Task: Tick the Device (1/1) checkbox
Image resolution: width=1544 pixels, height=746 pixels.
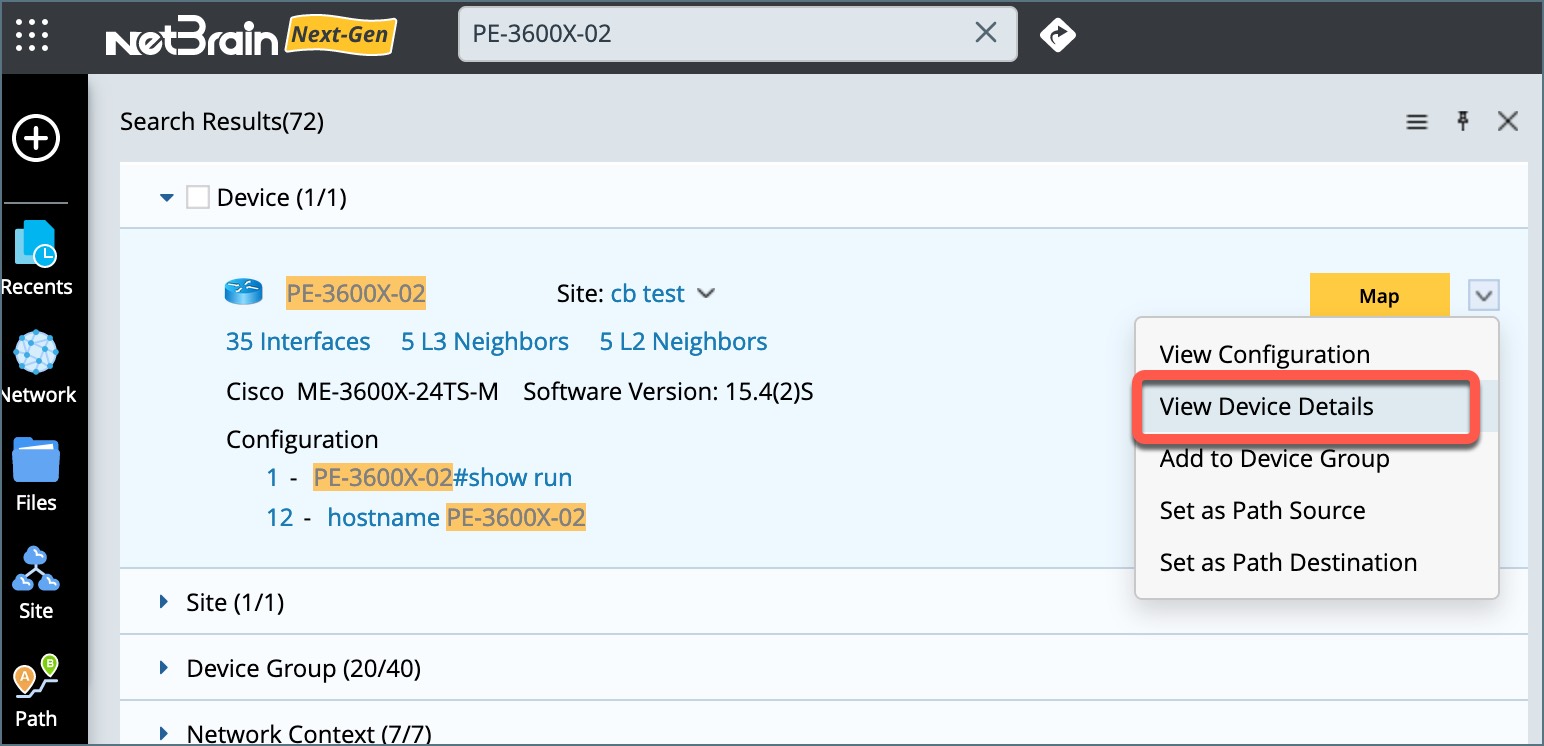Action: [198, 198]
